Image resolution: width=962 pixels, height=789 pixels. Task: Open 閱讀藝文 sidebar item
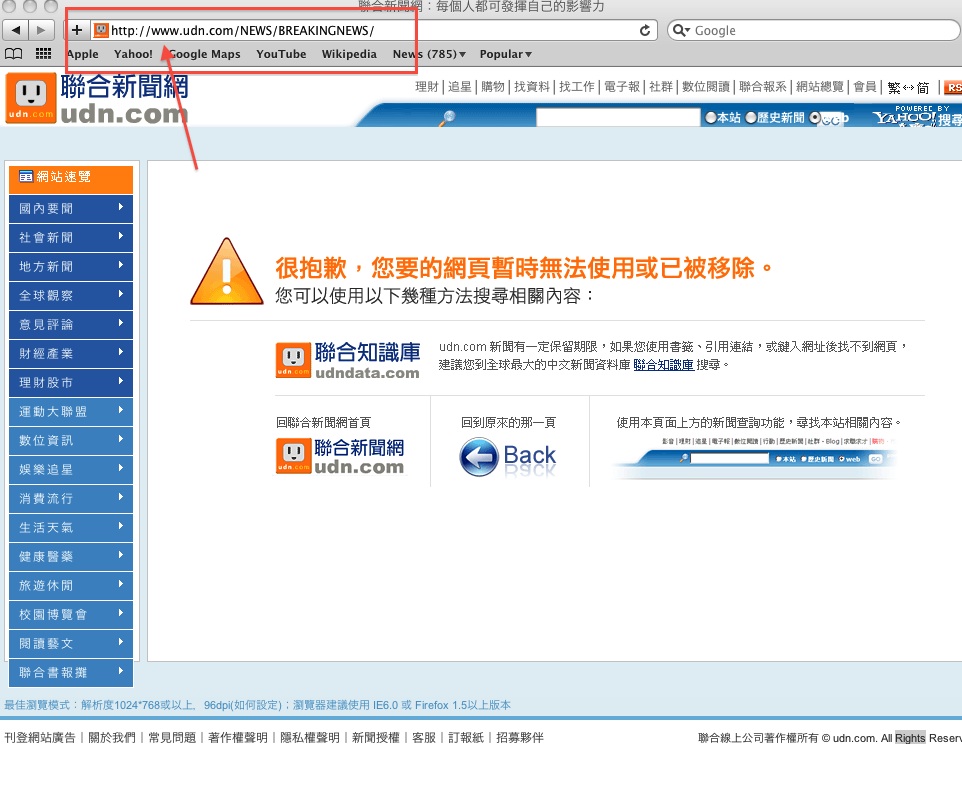(x=71, y=644)
